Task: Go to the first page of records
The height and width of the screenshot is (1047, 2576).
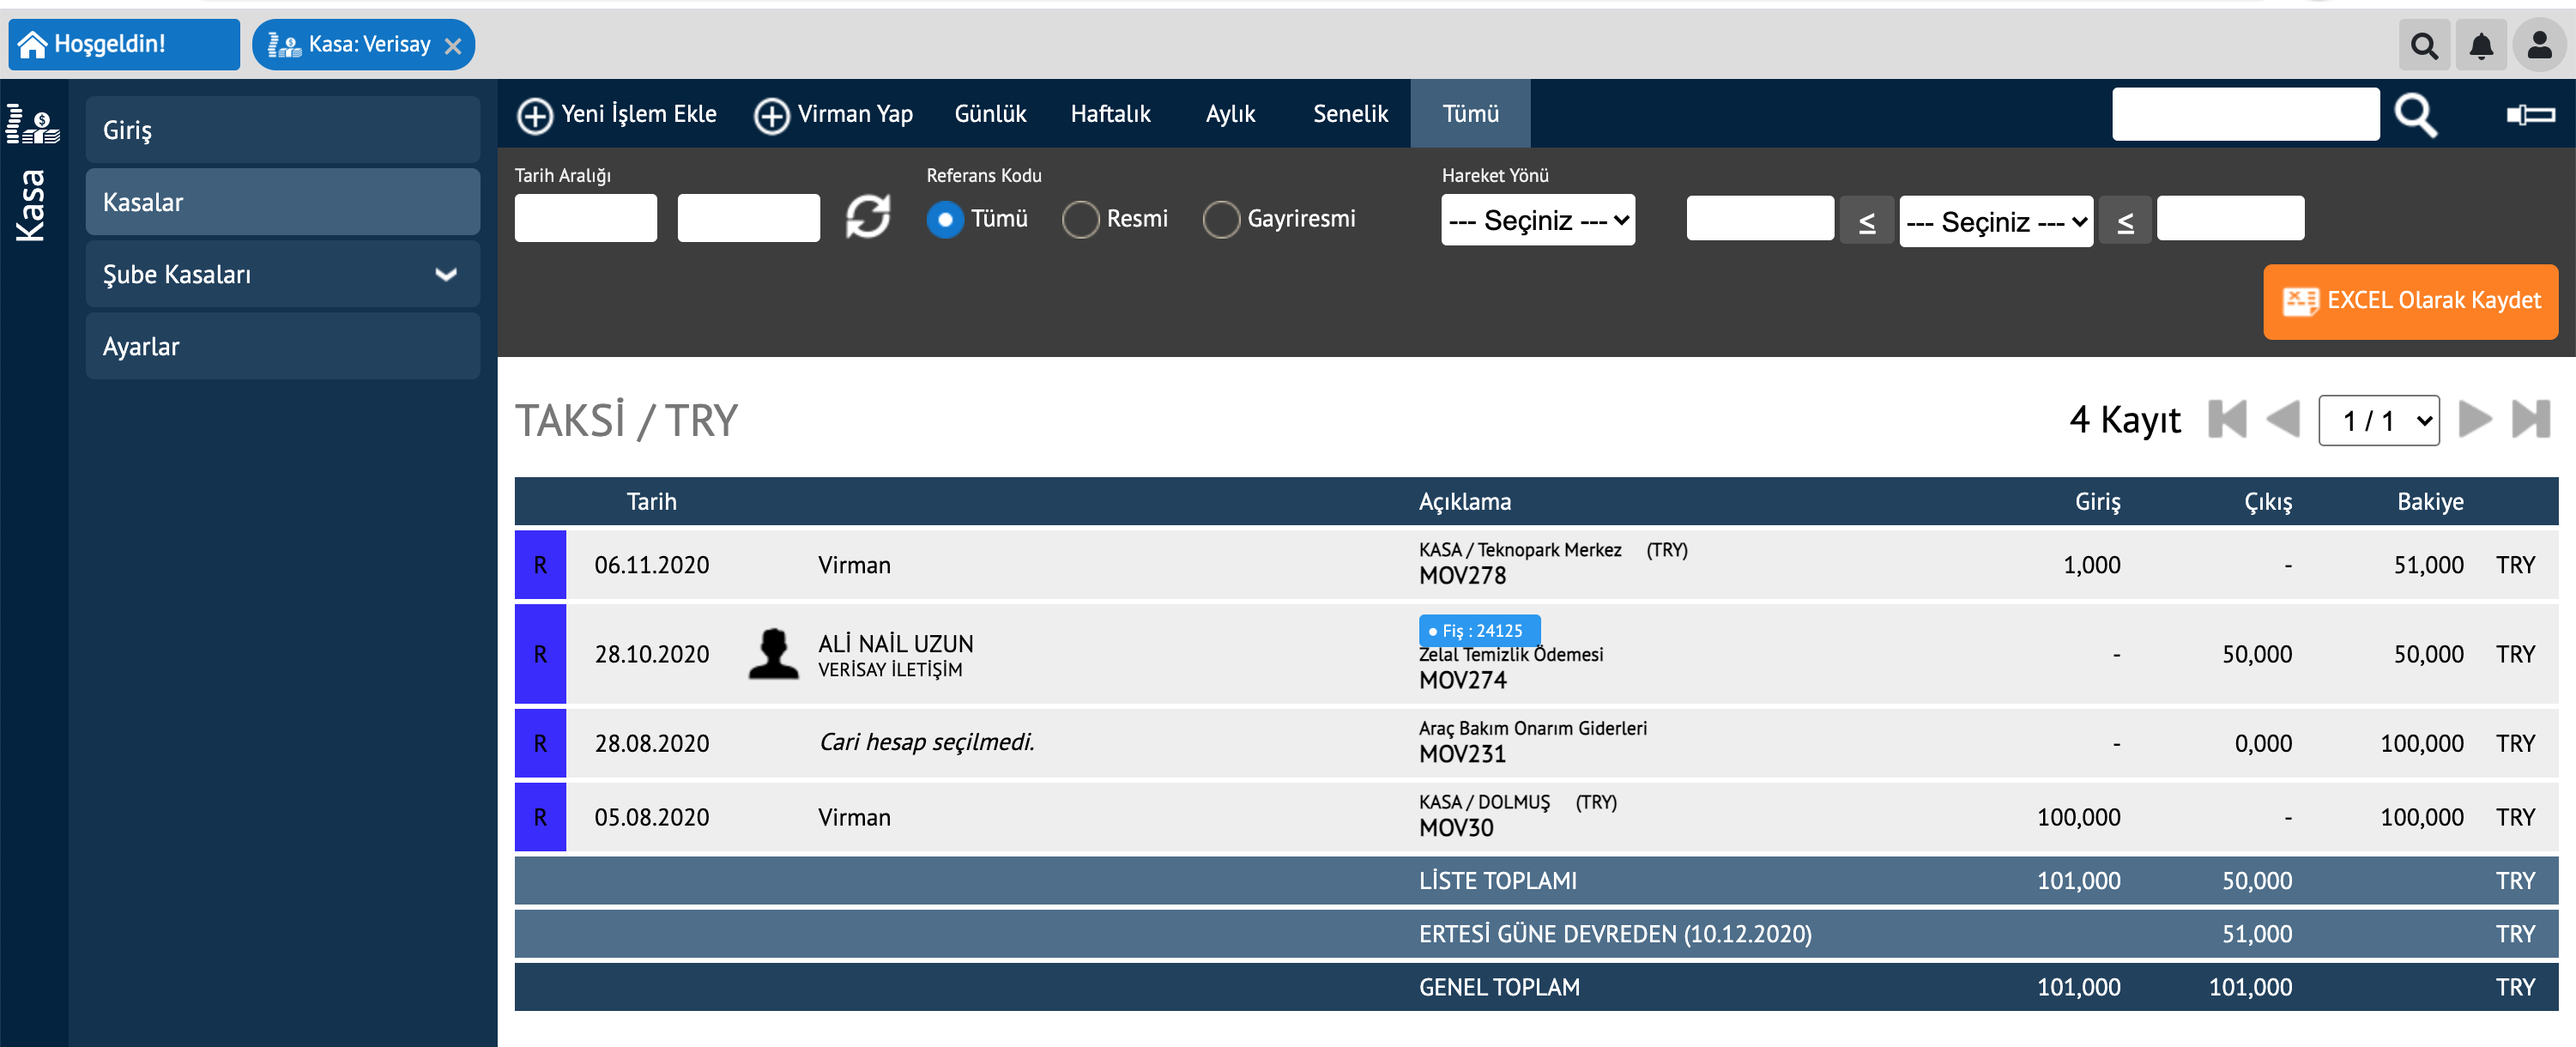Action: coord(2227,419)
